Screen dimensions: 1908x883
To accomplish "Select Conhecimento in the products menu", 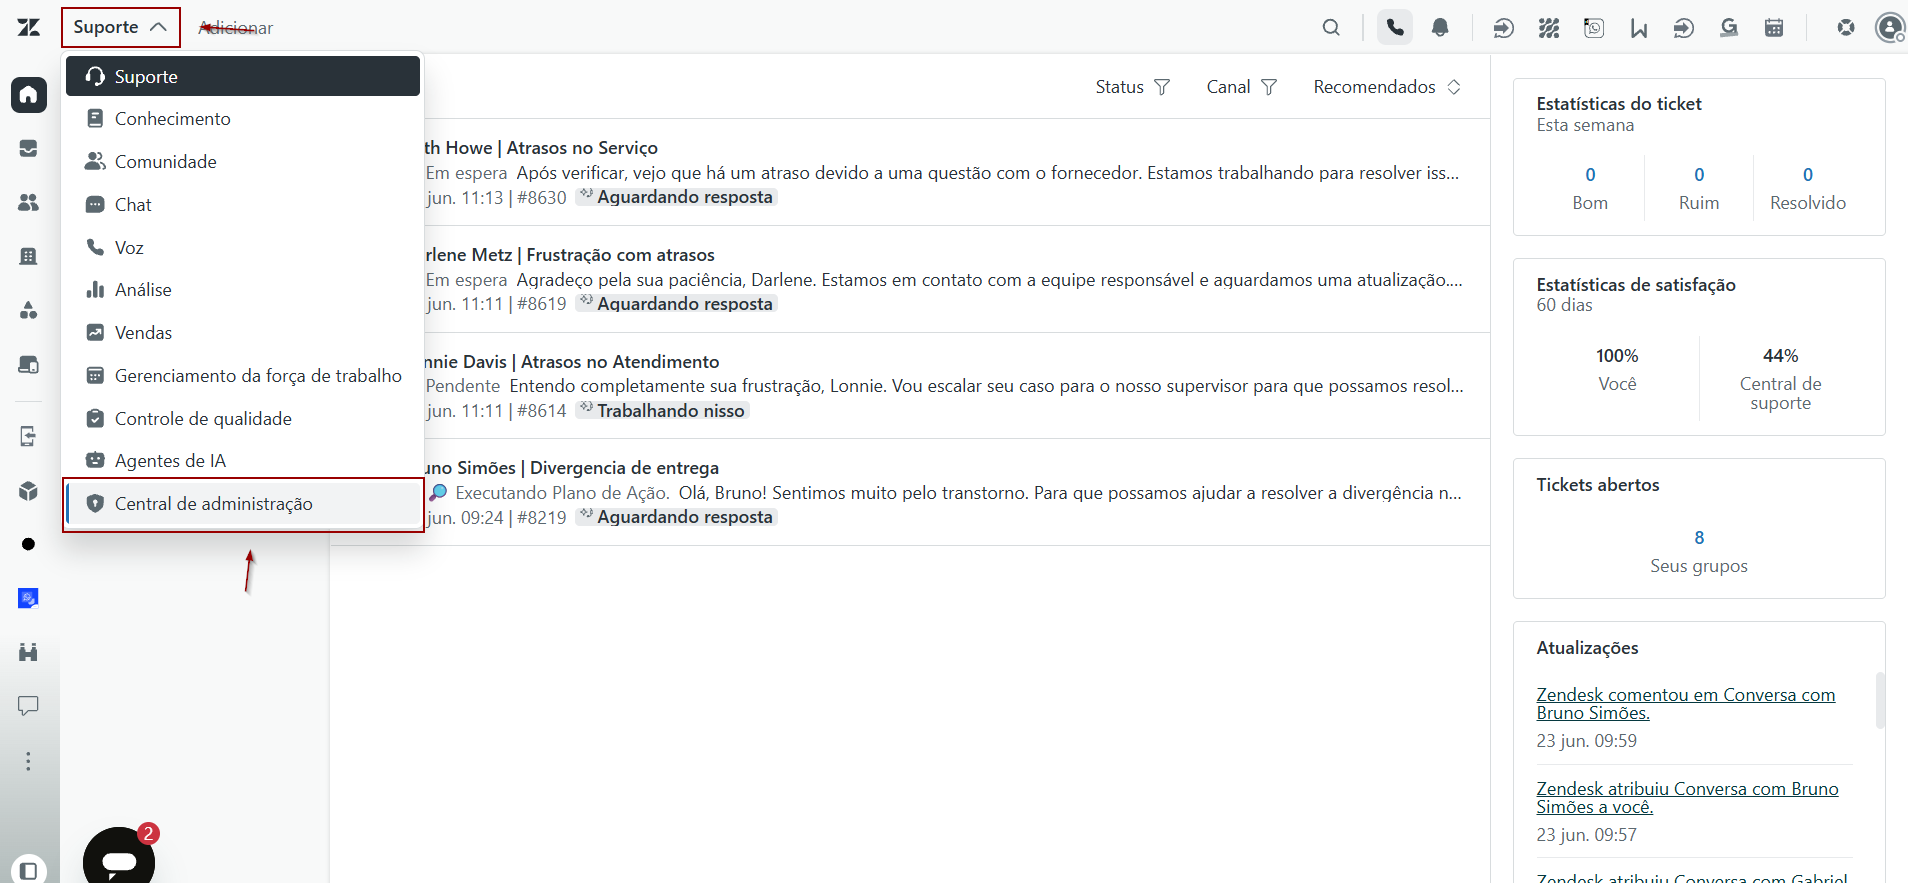I will pos(243,119).
